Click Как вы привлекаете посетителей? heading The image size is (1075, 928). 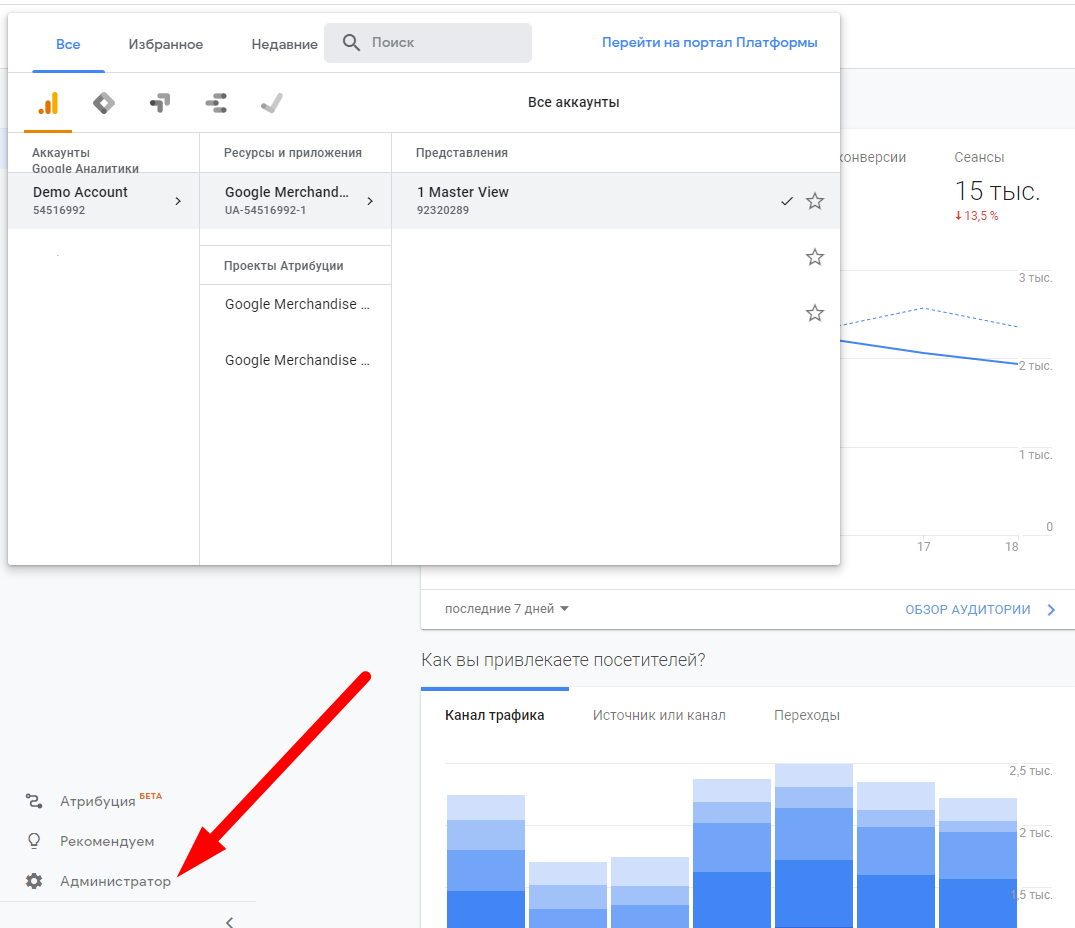pos(563,660)
